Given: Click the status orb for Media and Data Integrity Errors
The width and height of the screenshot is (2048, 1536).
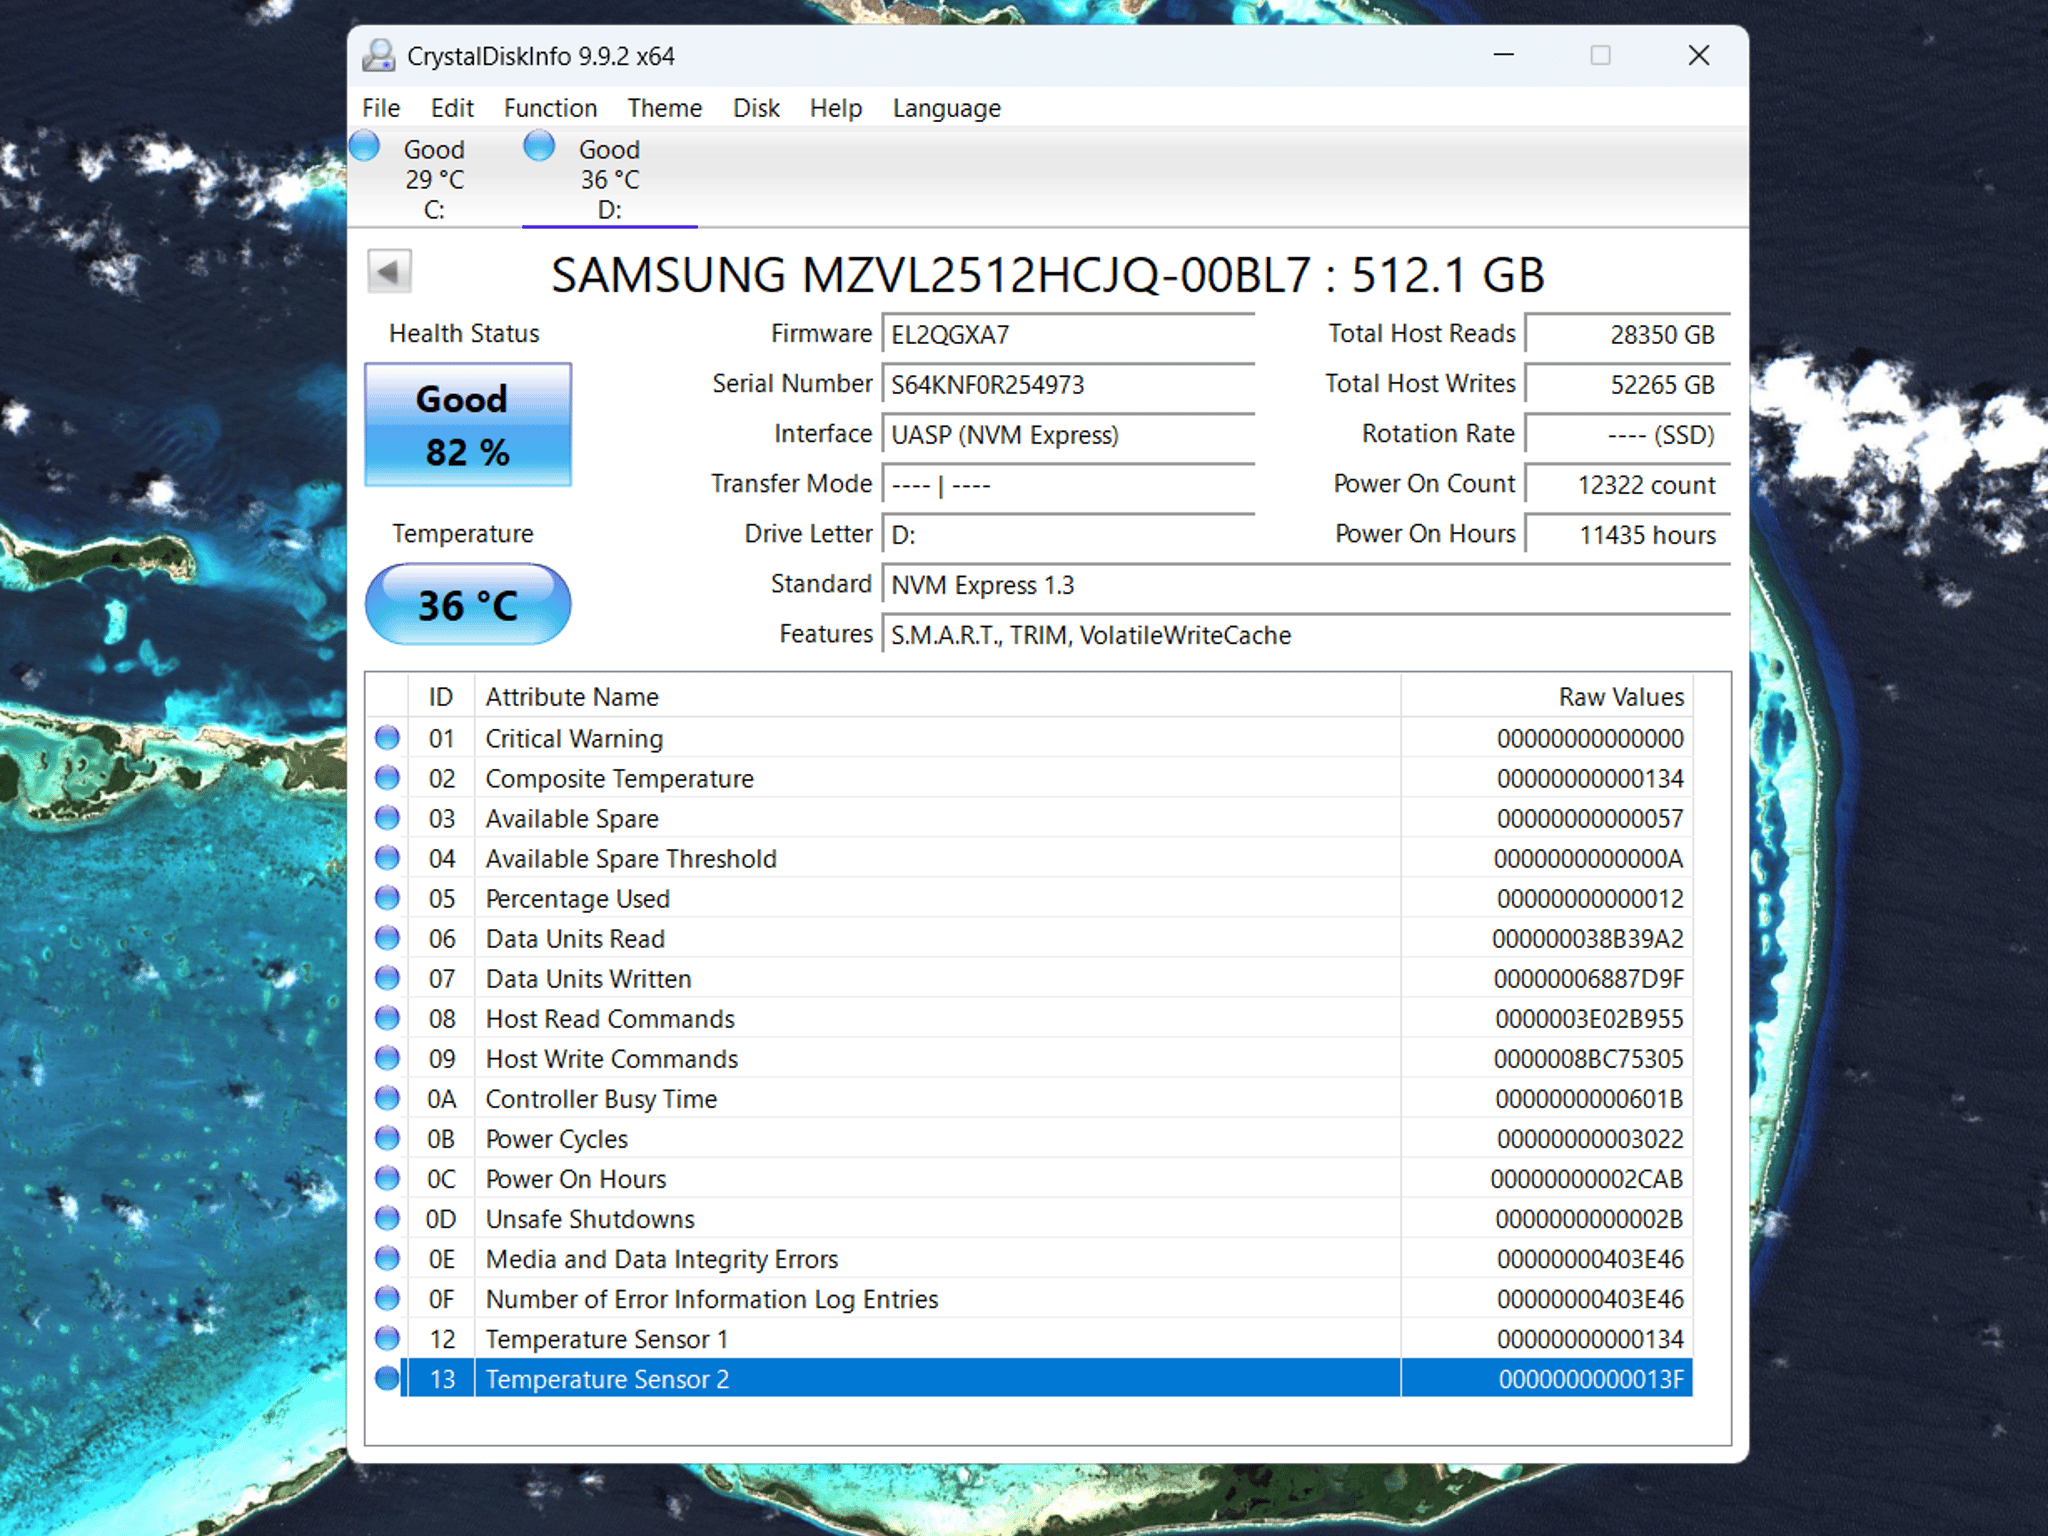Looking at the screenshot, I should 387,1258.
